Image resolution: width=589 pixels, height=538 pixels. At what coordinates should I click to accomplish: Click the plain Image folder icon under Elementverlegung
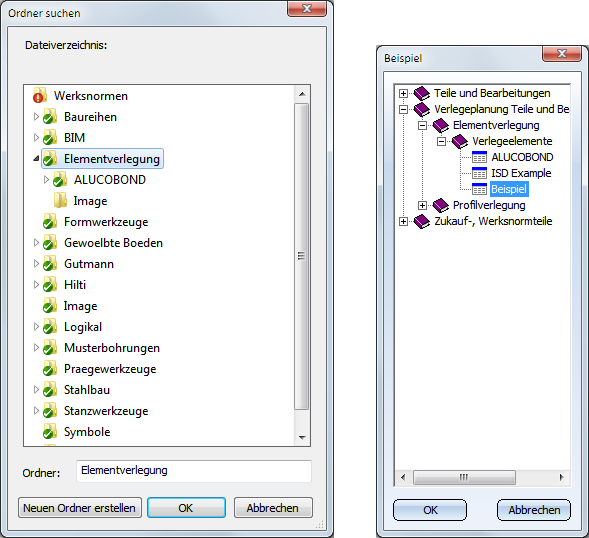(x=60, y=201)
